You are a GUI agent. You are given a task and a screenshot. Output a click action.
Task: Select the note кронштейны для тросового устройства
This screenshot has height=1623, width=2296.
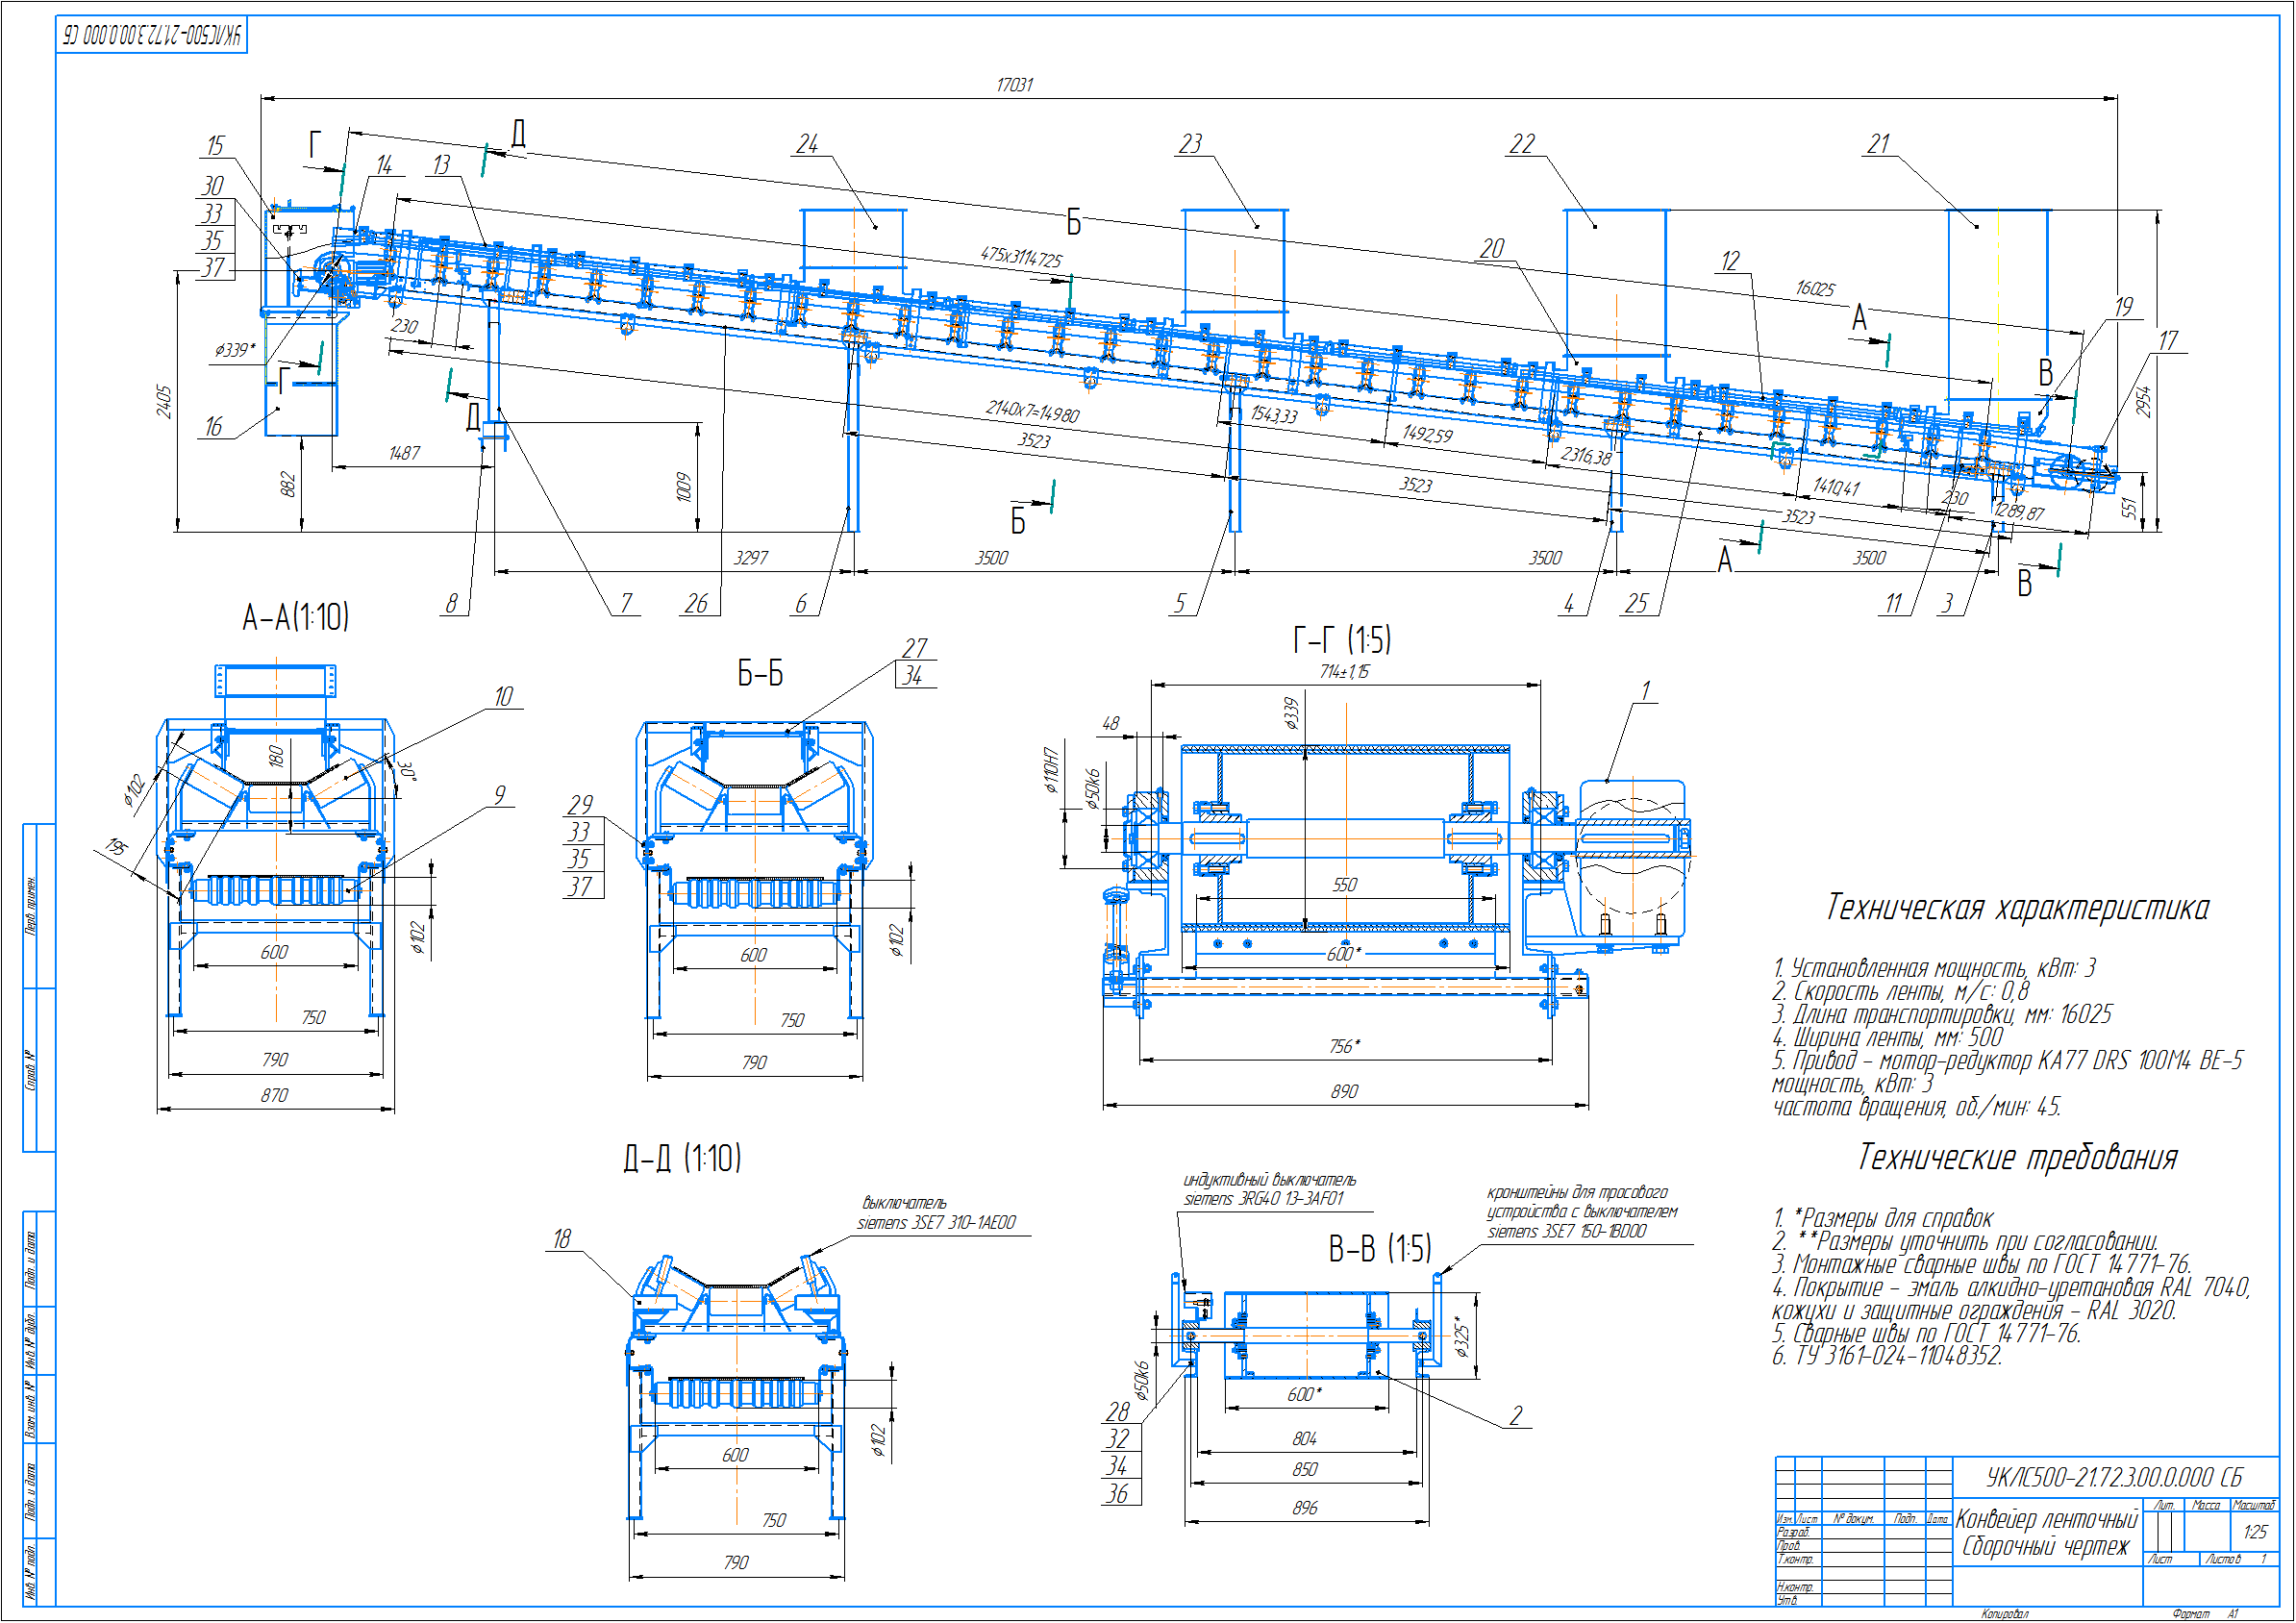pyautogui.click(x=1582, y=1212)
